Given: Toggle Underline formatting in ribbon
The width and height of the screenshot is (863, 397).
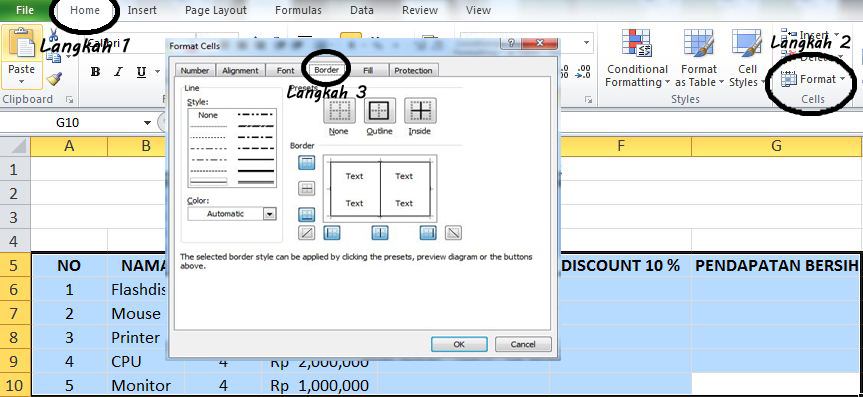Looking at the screenshot, I should coord(141,72).
